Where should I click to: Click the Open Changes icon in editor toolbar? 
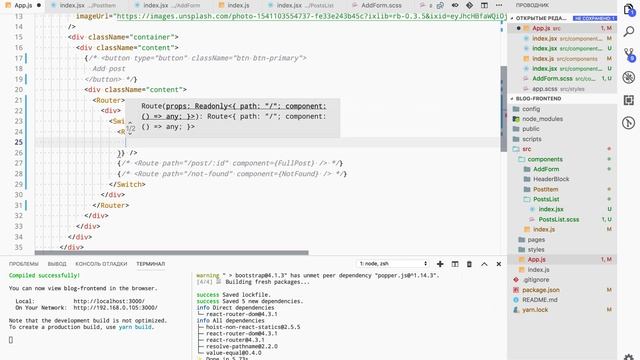click(440, 5)
